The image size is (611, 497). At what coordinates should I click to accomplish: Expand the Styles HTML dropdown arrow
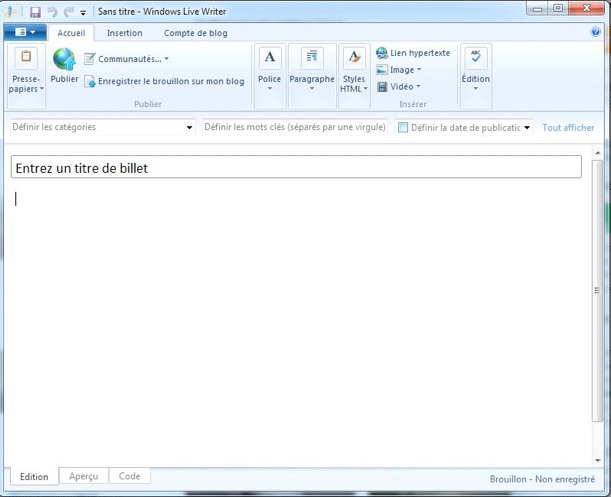coord(366,89)
